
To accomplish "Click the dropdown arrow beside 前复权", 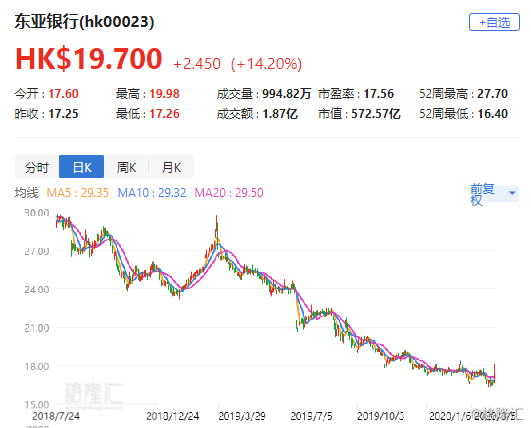I will (x=512, y=193).
